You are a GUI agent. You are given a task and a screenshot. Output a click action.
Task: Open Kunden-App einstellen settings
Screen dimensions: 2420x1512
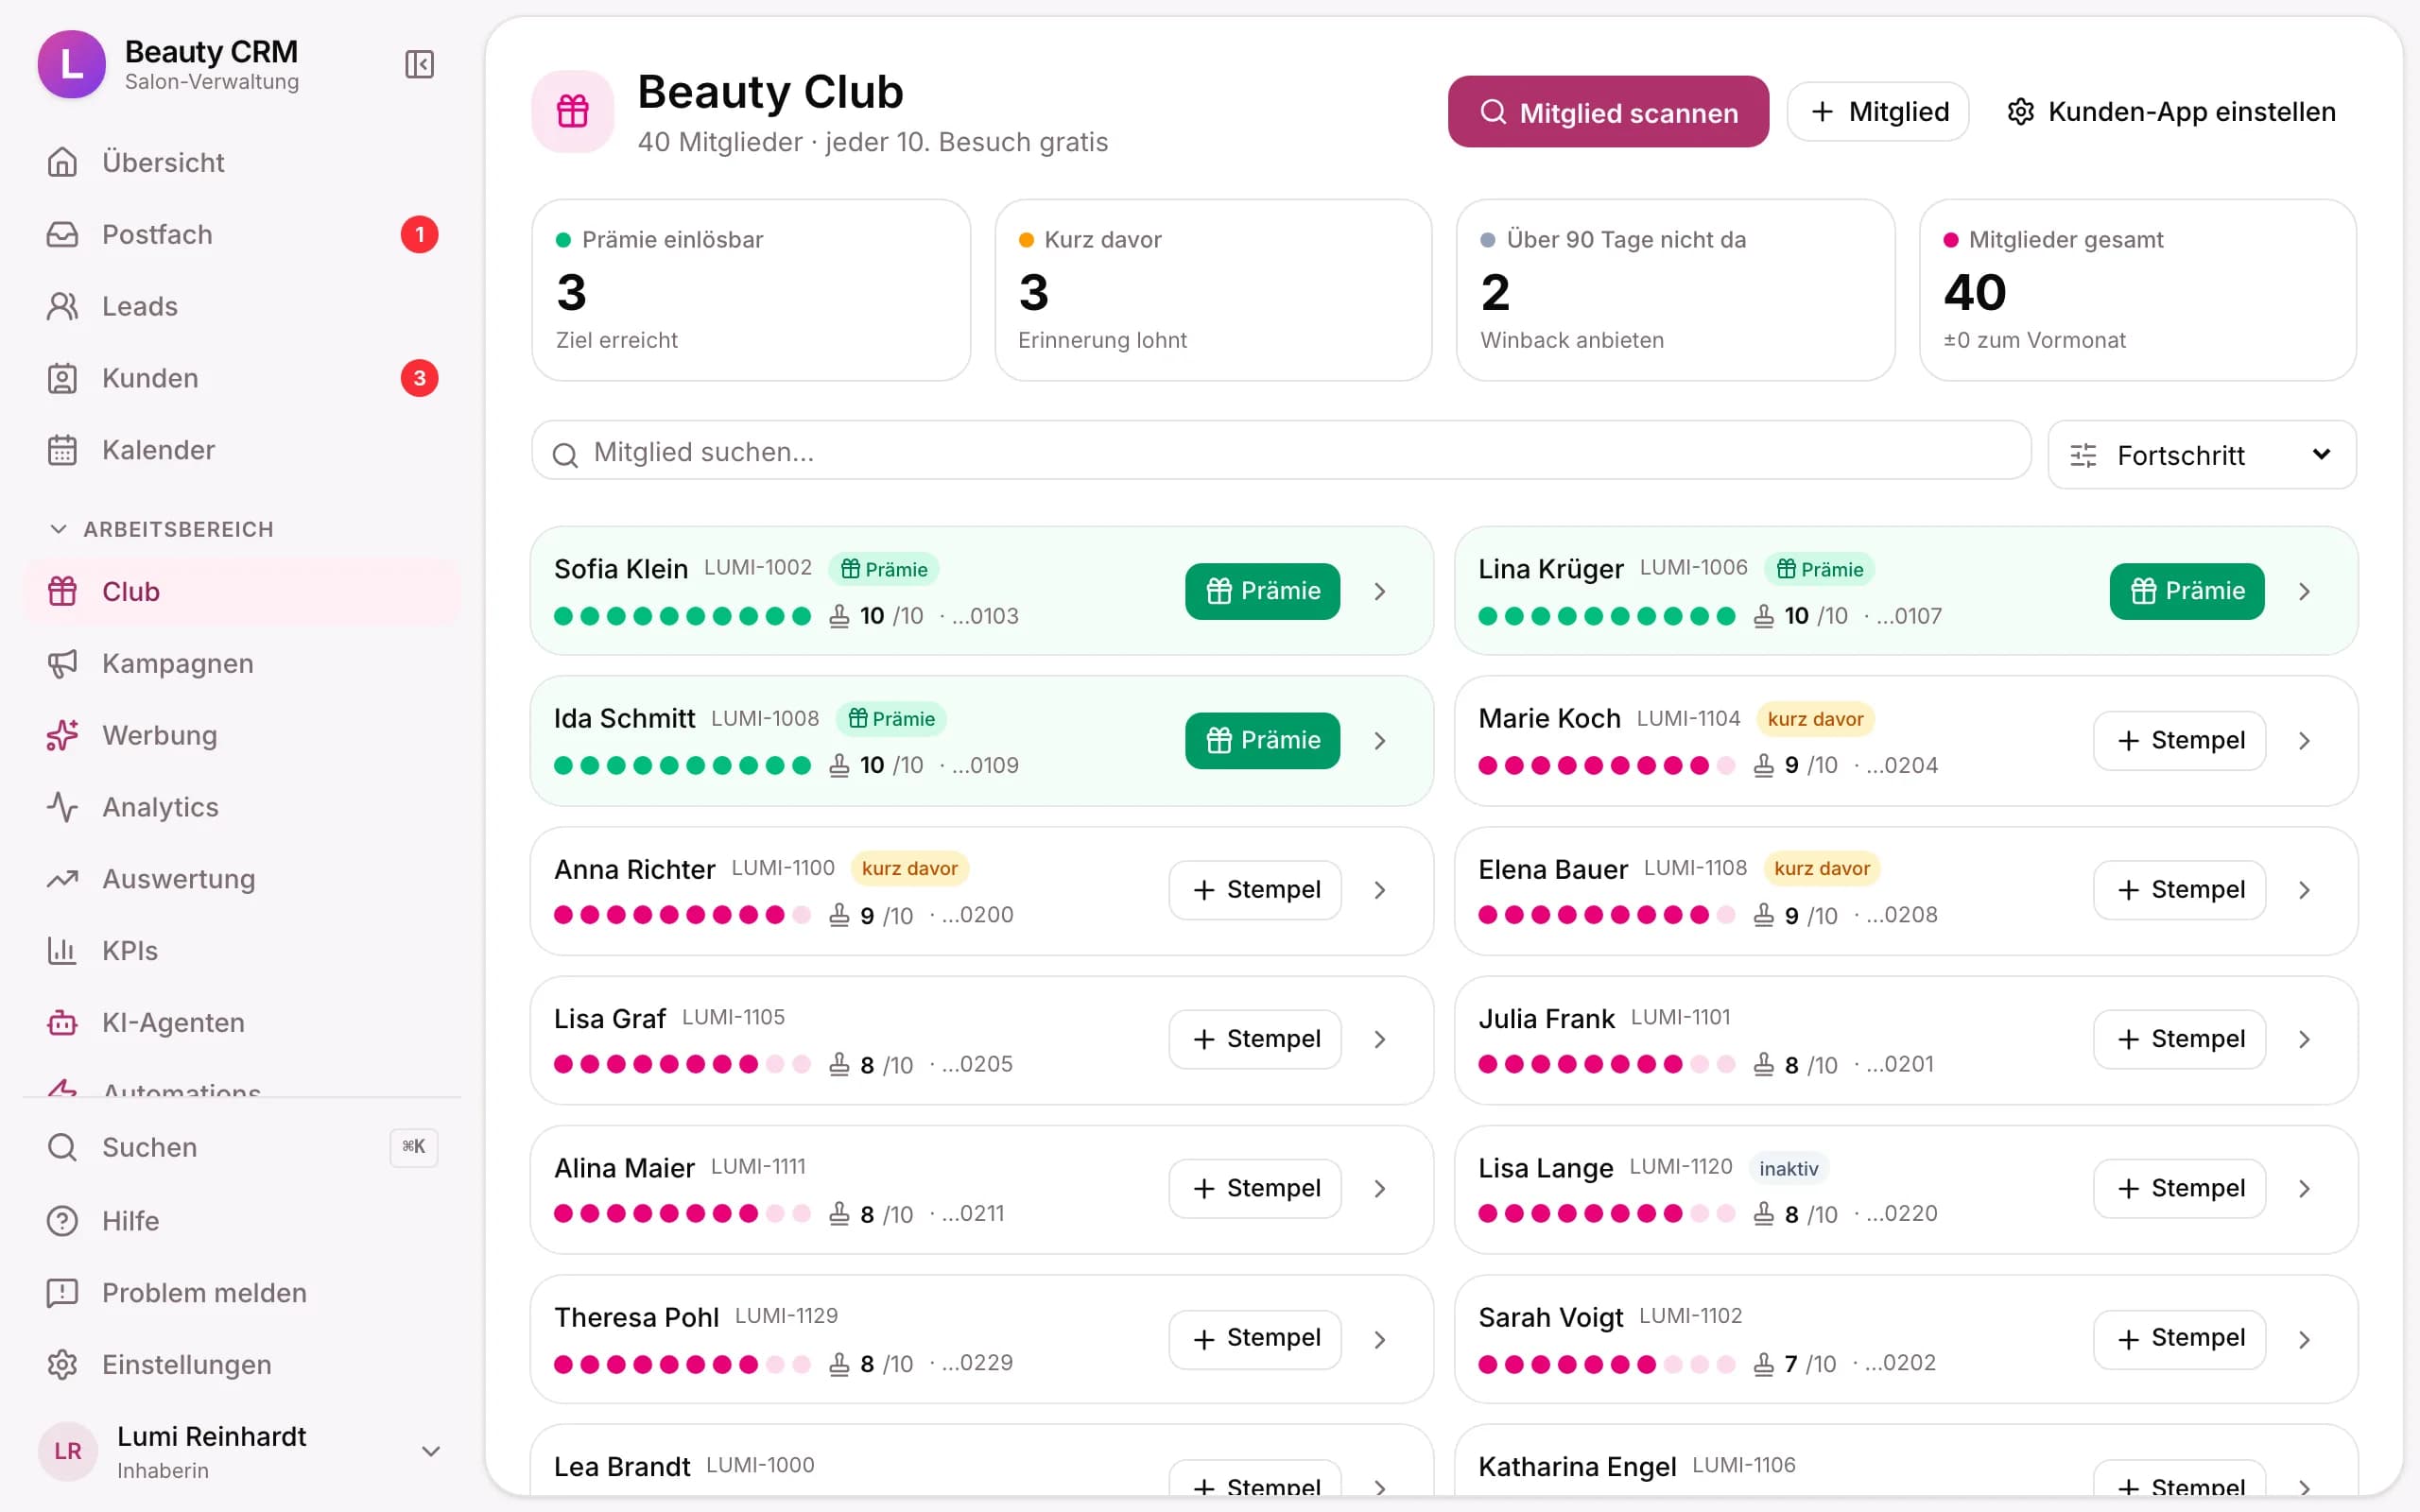point(2171,112)
